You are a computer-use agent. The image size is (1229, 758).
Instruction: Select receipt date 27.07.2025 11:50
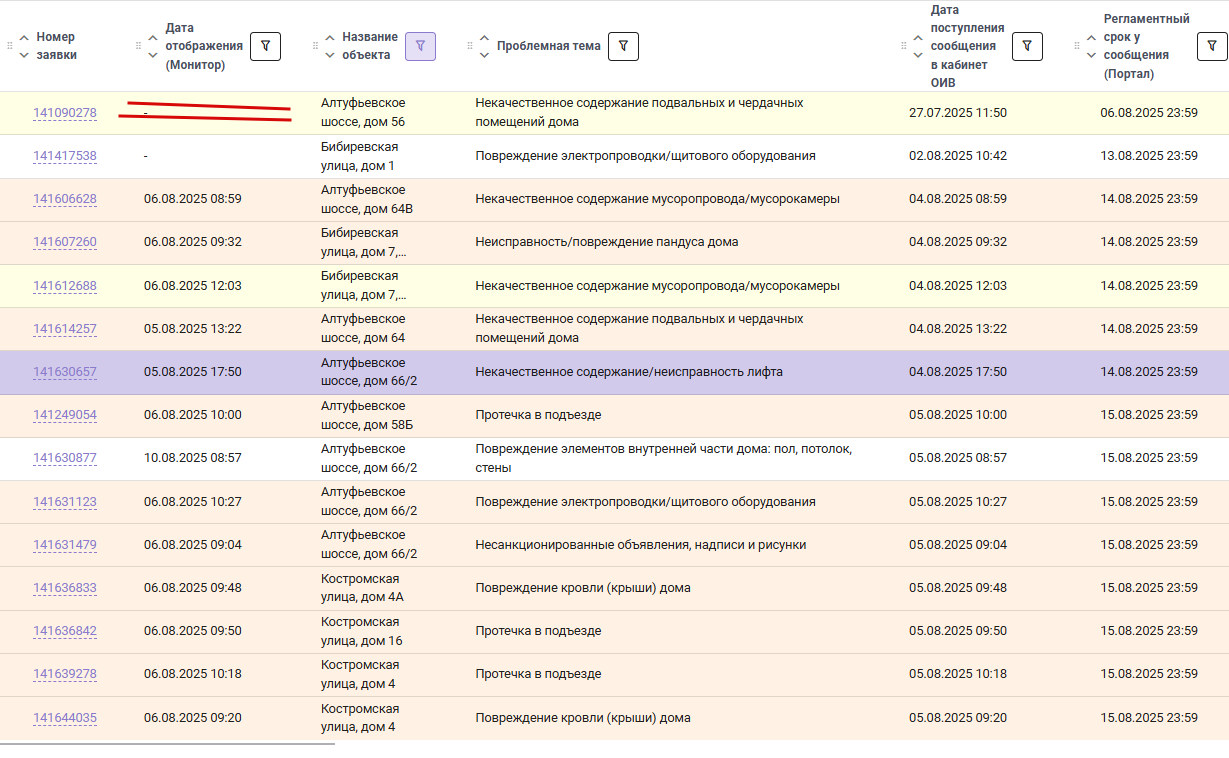(958, 113)
